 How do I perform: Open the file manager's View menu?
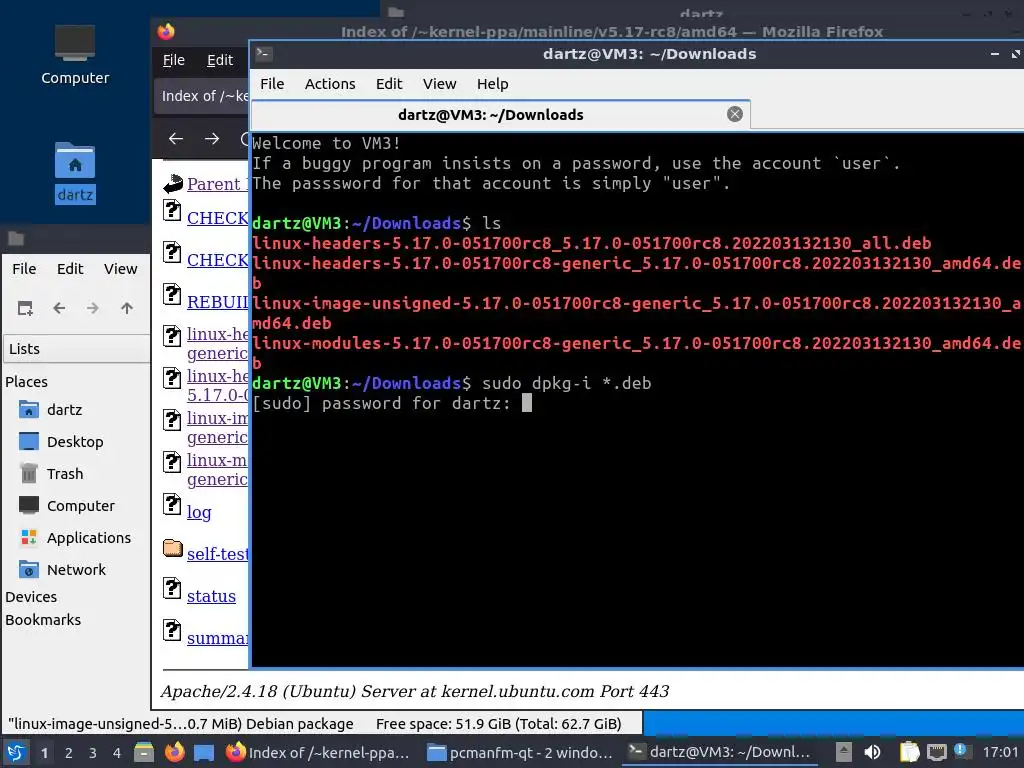120,269
